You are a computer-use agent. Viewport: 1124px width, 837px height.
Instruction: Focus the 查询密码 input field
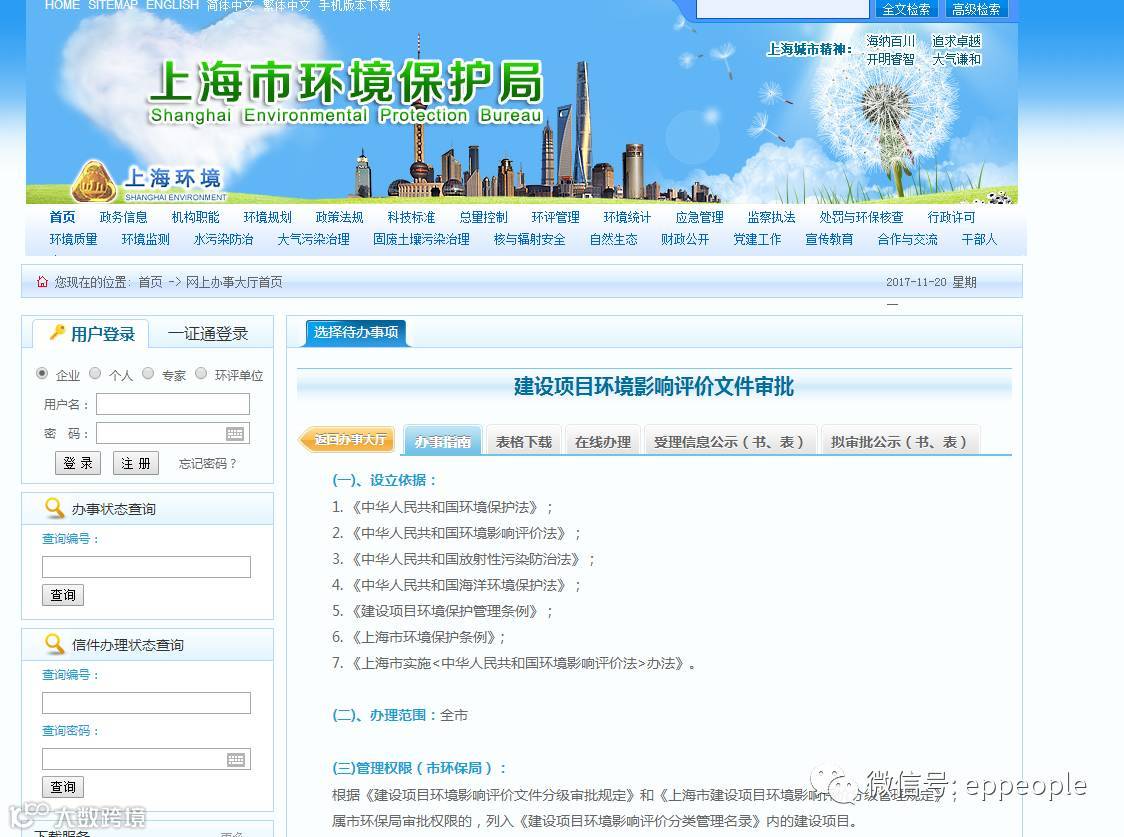click(x=146, y=759)
